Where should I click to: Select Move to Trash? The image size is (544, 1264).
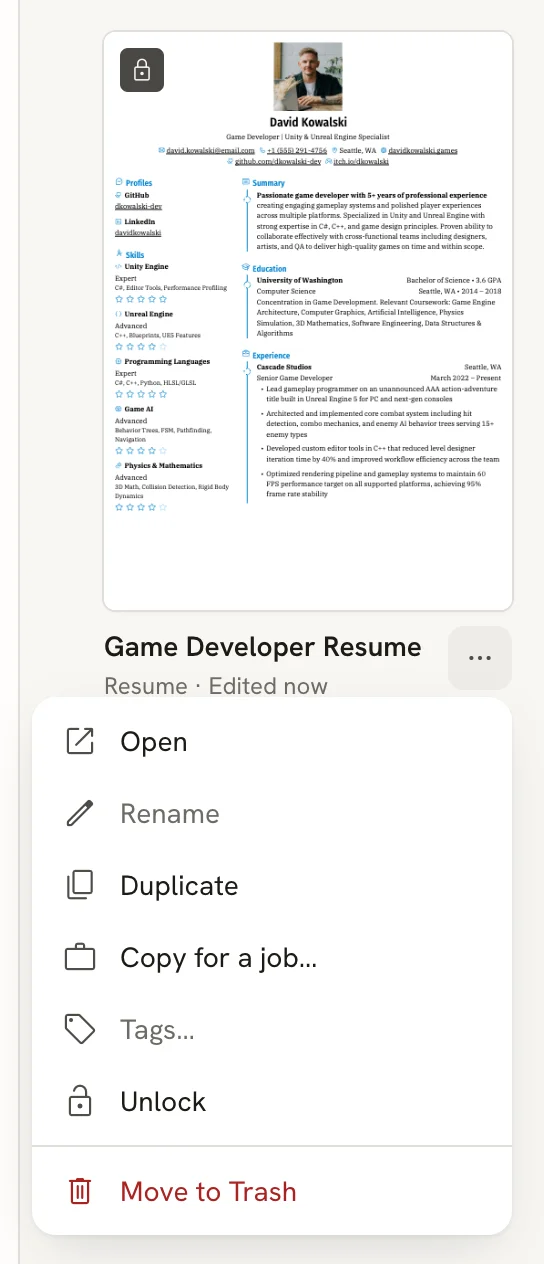coord(272,1192)
